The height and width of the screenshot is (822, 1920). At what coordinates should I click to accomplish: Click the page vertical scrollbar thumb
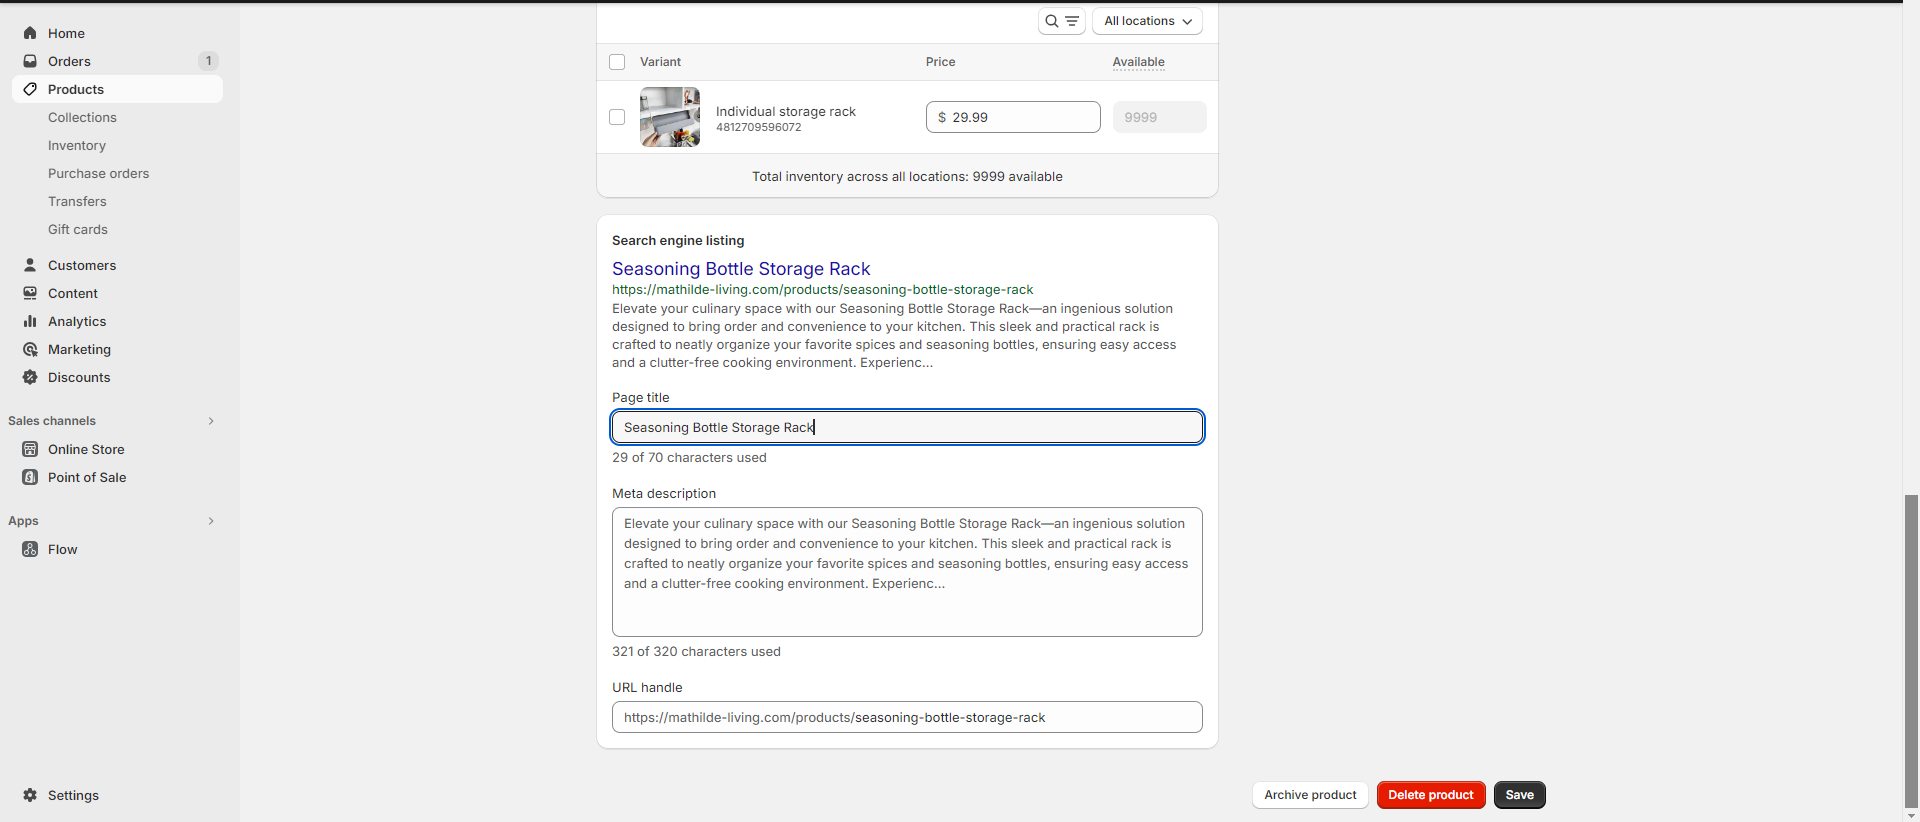pos(1911,650)
